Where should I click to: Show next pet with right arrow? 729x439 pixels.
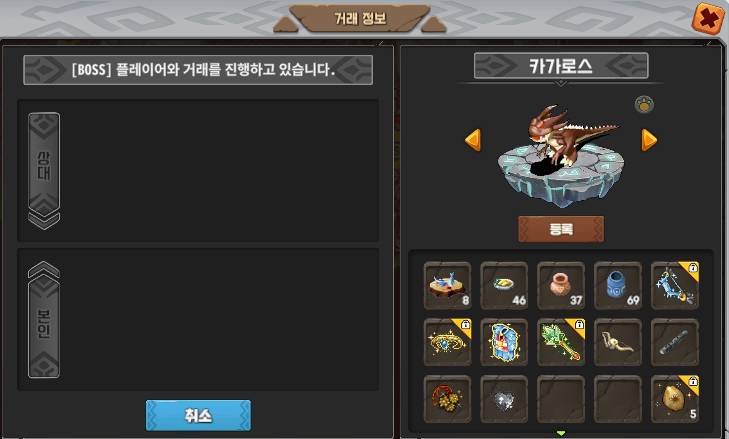(x=649, y=140)
